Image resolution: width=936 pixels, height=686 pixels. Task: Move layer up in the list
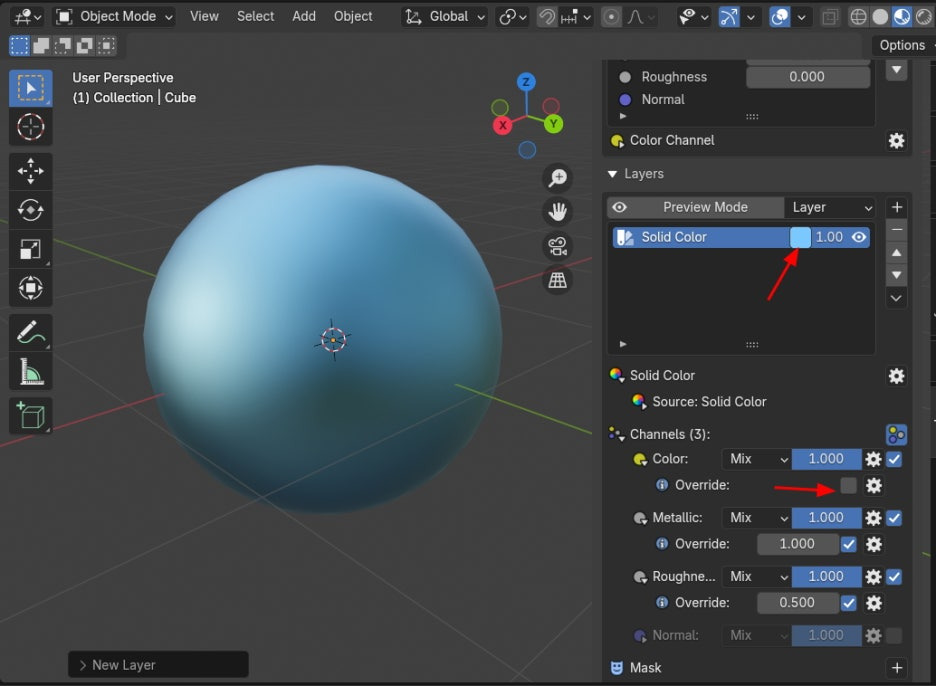point(896,253)
